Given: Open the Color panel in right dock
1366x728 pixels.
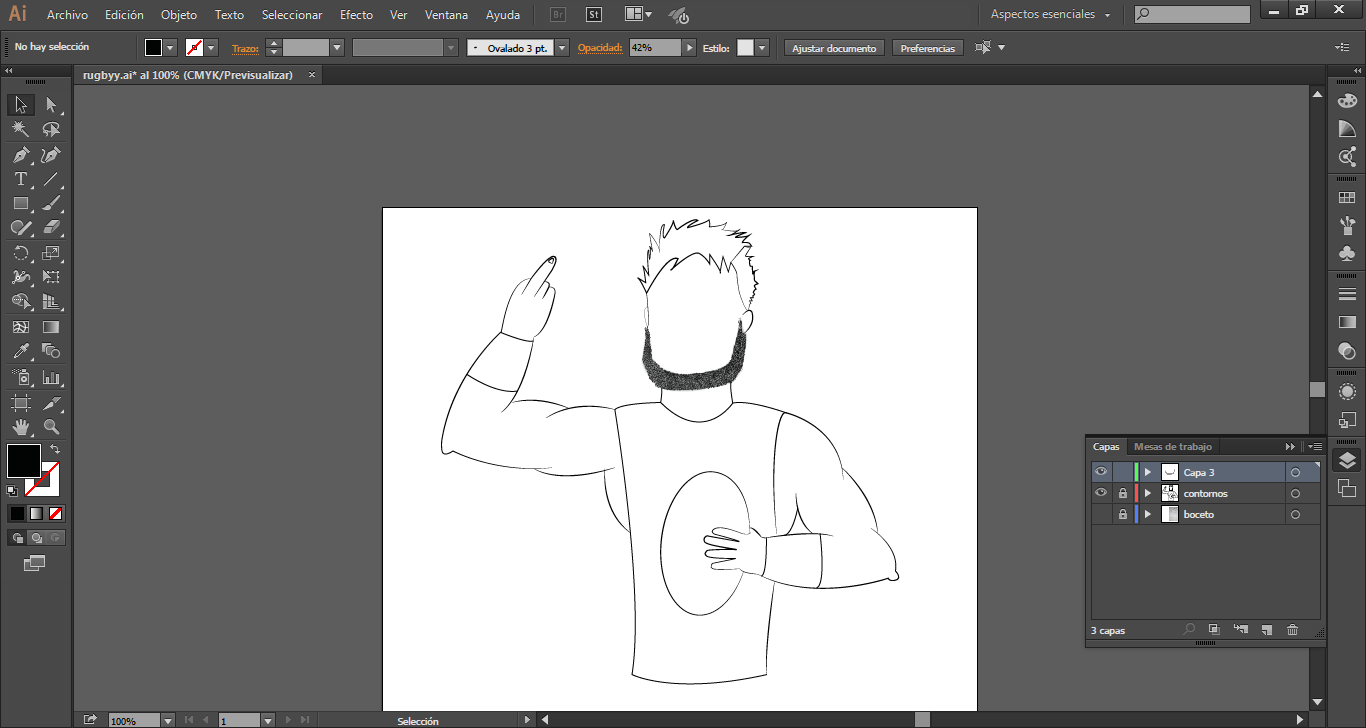Looking at the screenshot, I should tap(1347, 101).
